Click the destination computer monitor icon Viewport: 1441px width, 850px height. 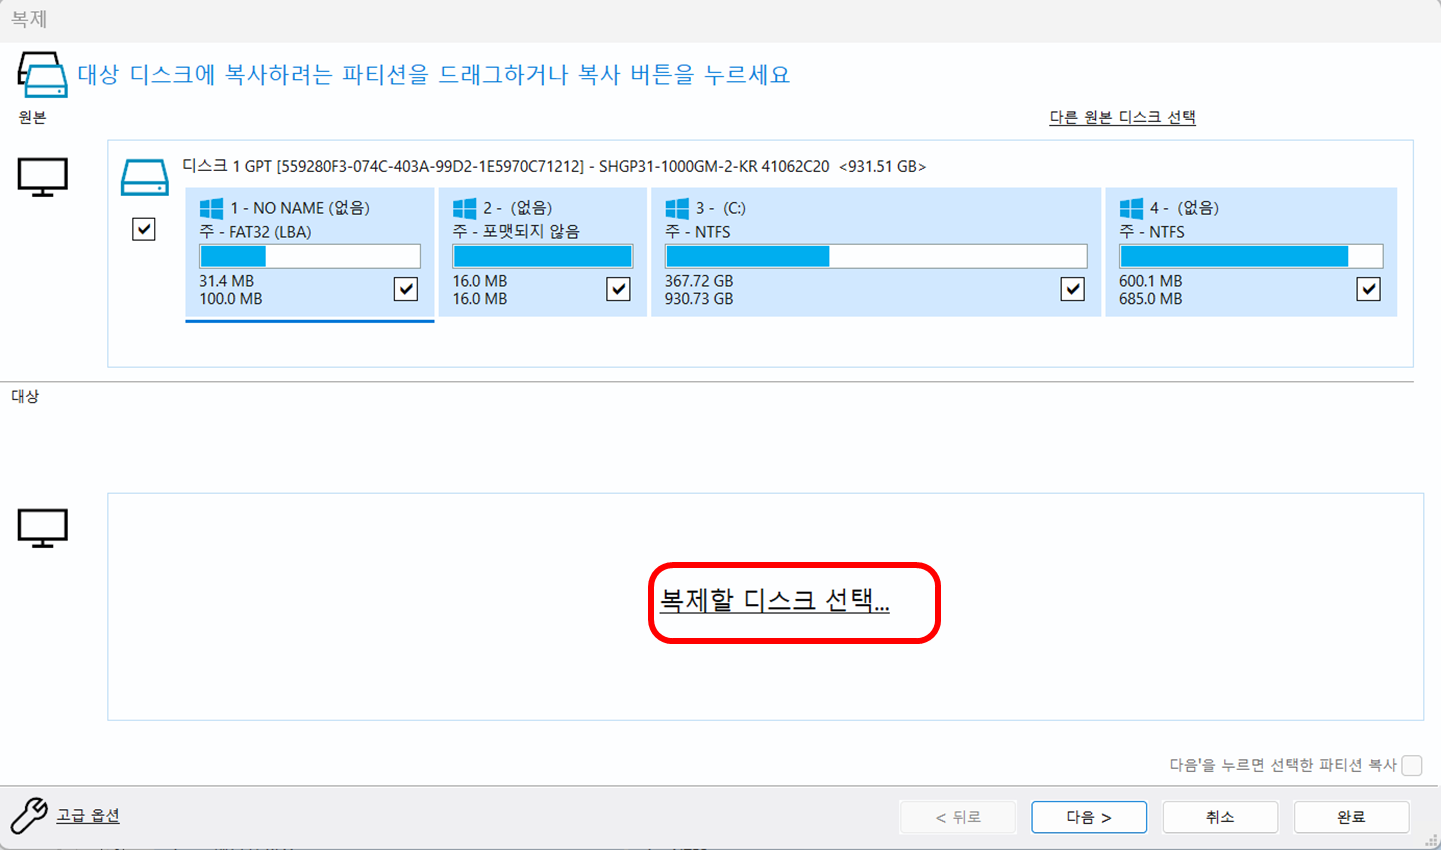[x=43, y=528]
